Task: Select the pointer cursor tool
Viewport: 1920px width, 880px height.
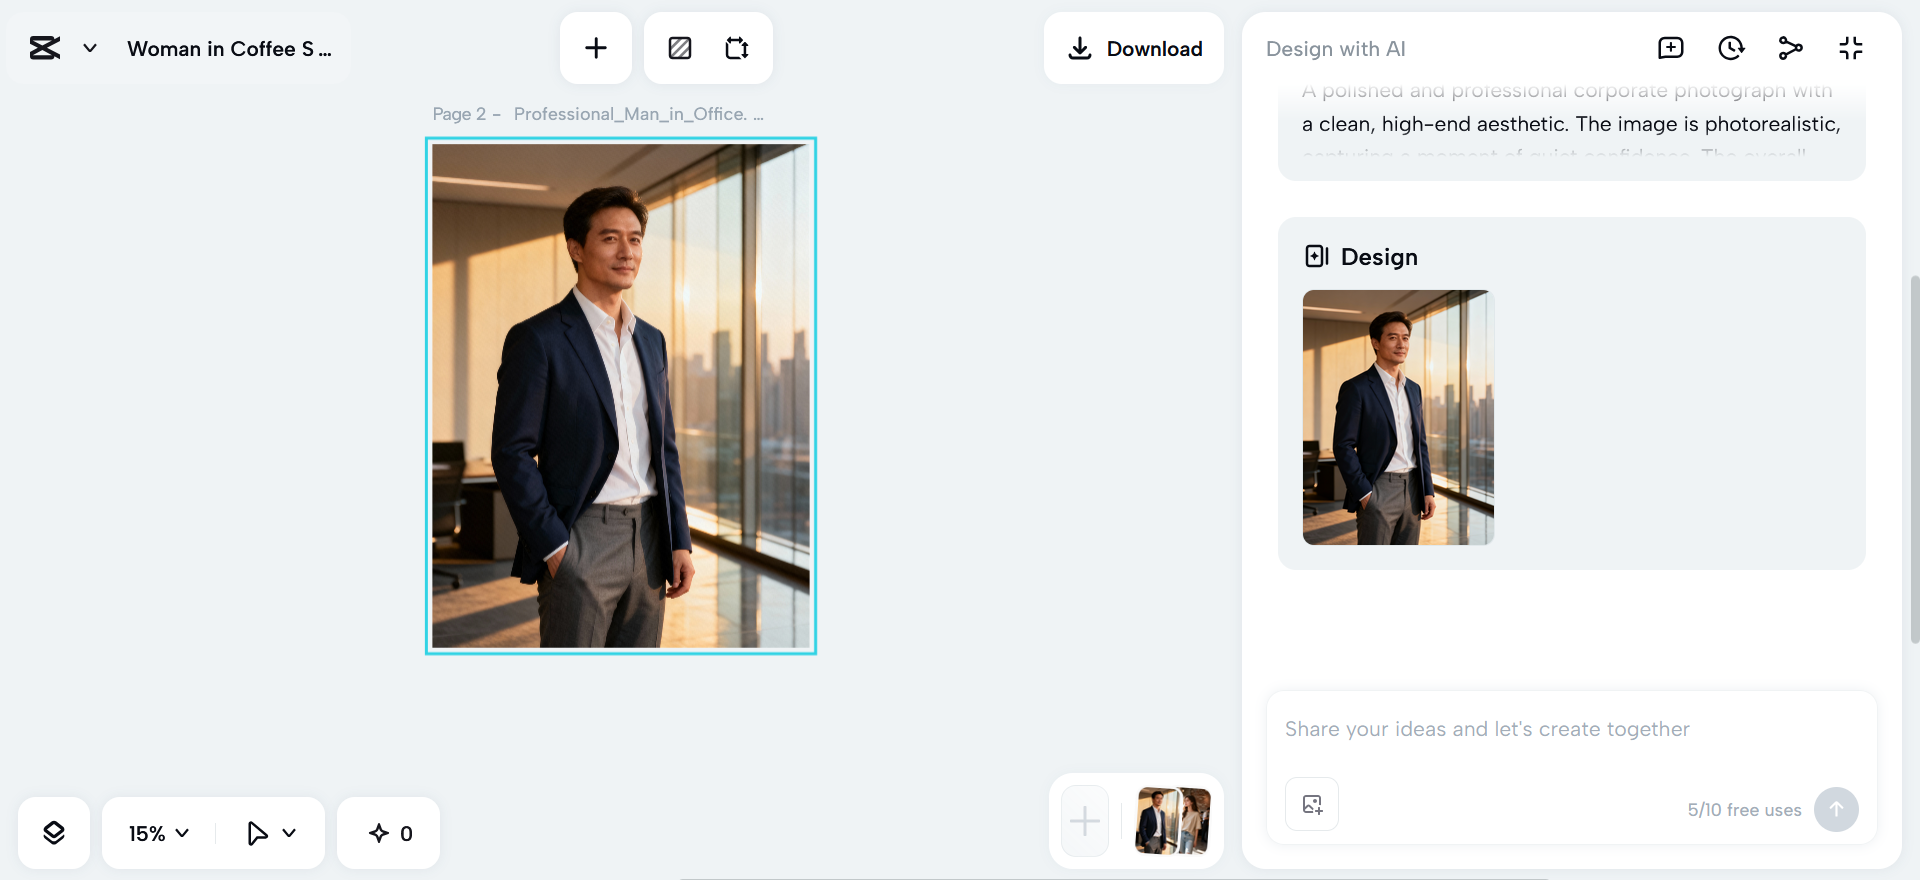Action: pos(257,833)
